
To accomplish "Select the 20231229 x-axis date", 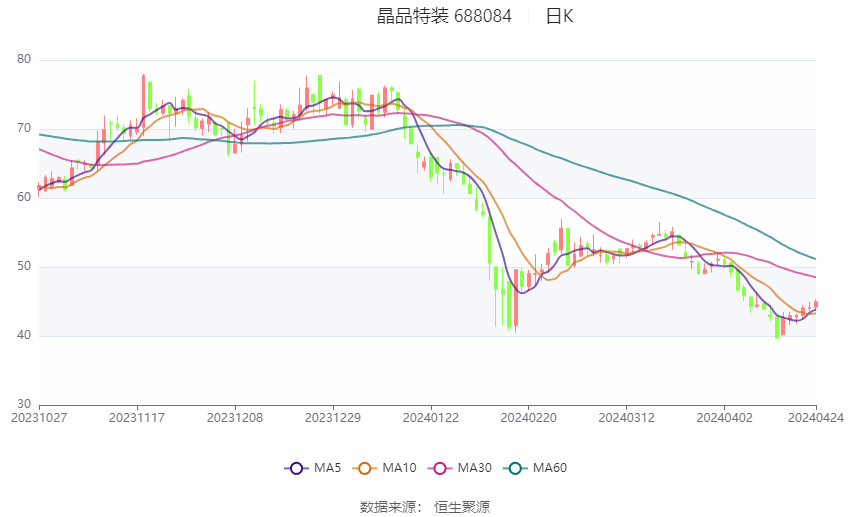I will point(333,417).
